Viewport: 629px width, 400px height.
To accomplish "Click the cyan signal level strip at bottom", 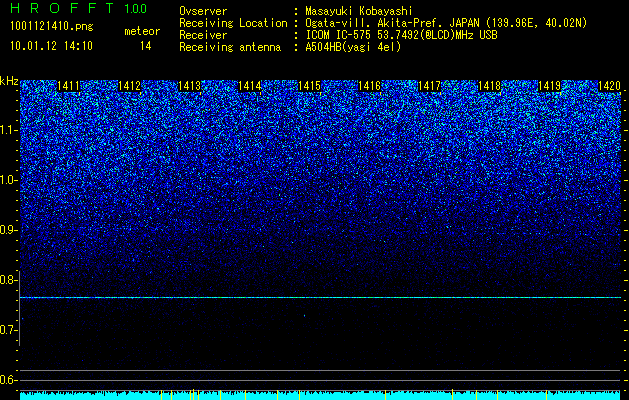I will click(x=320, y=396).
